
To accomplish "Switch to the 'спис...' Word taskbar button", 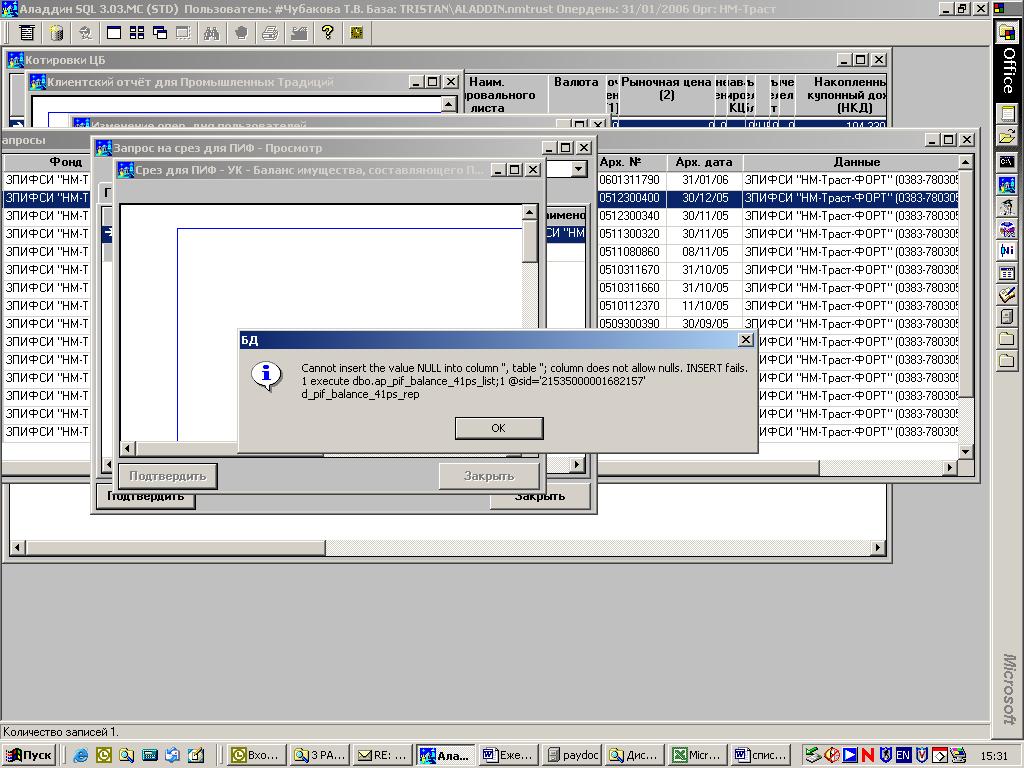I will (760, 756).
